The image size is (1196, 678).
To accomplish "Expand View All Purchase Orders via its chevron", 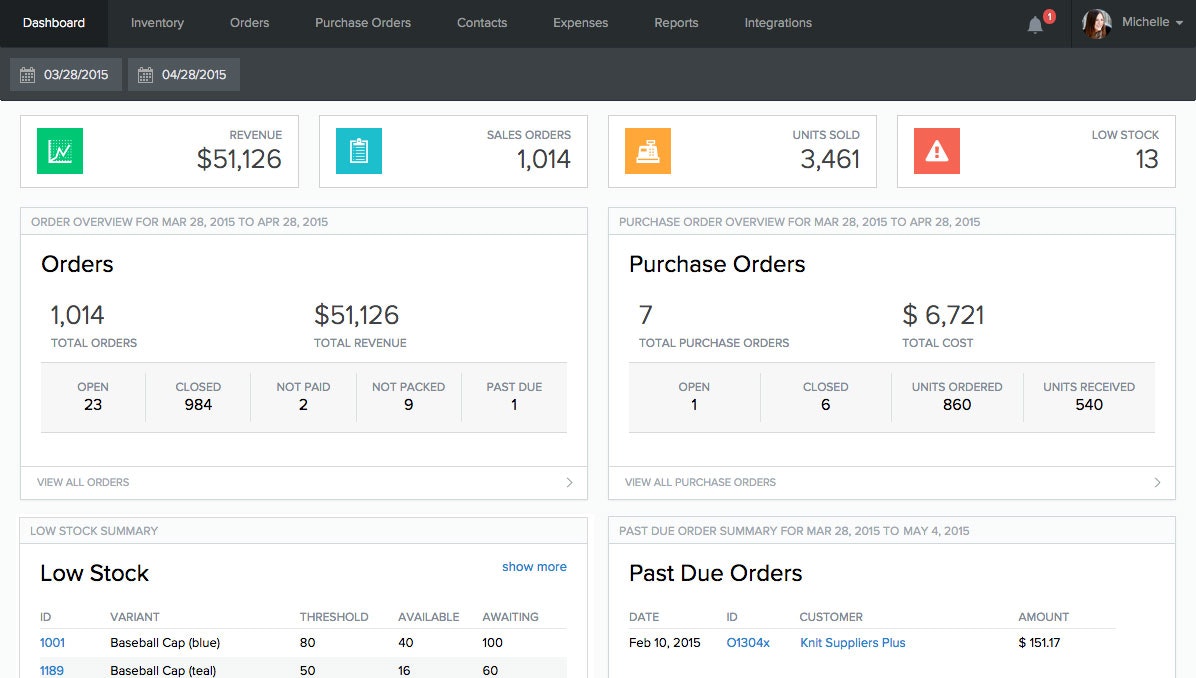I will tap(1159, 482).
